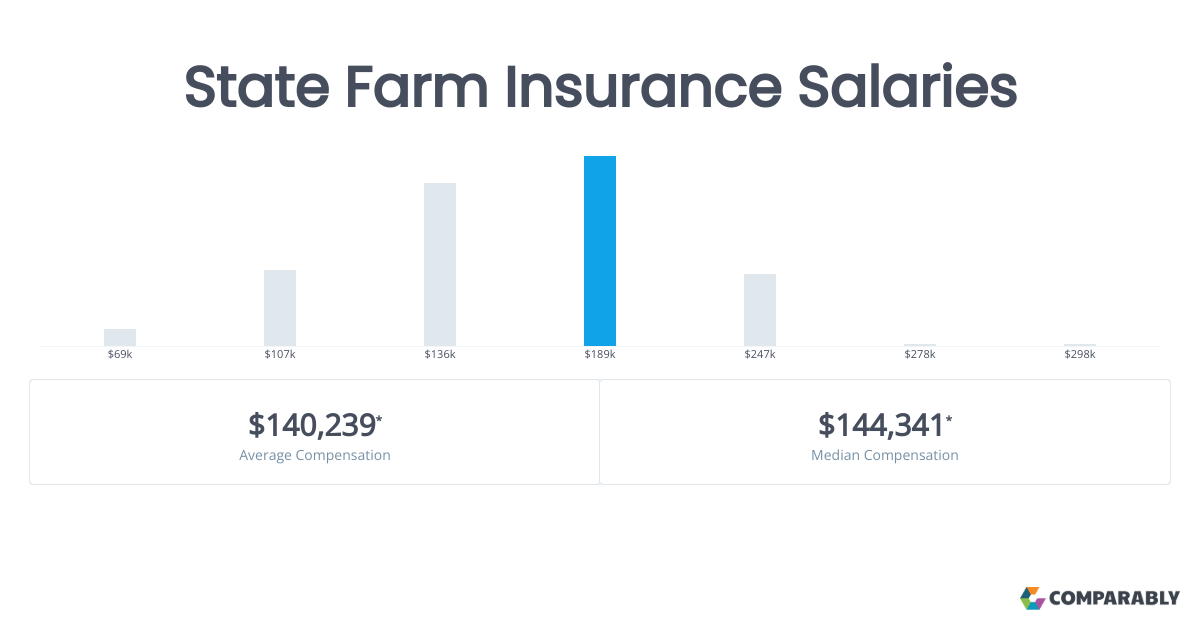Screen dimensions: 1200x630
Task: Click the $107k axis label
Action: pos(280,355)
